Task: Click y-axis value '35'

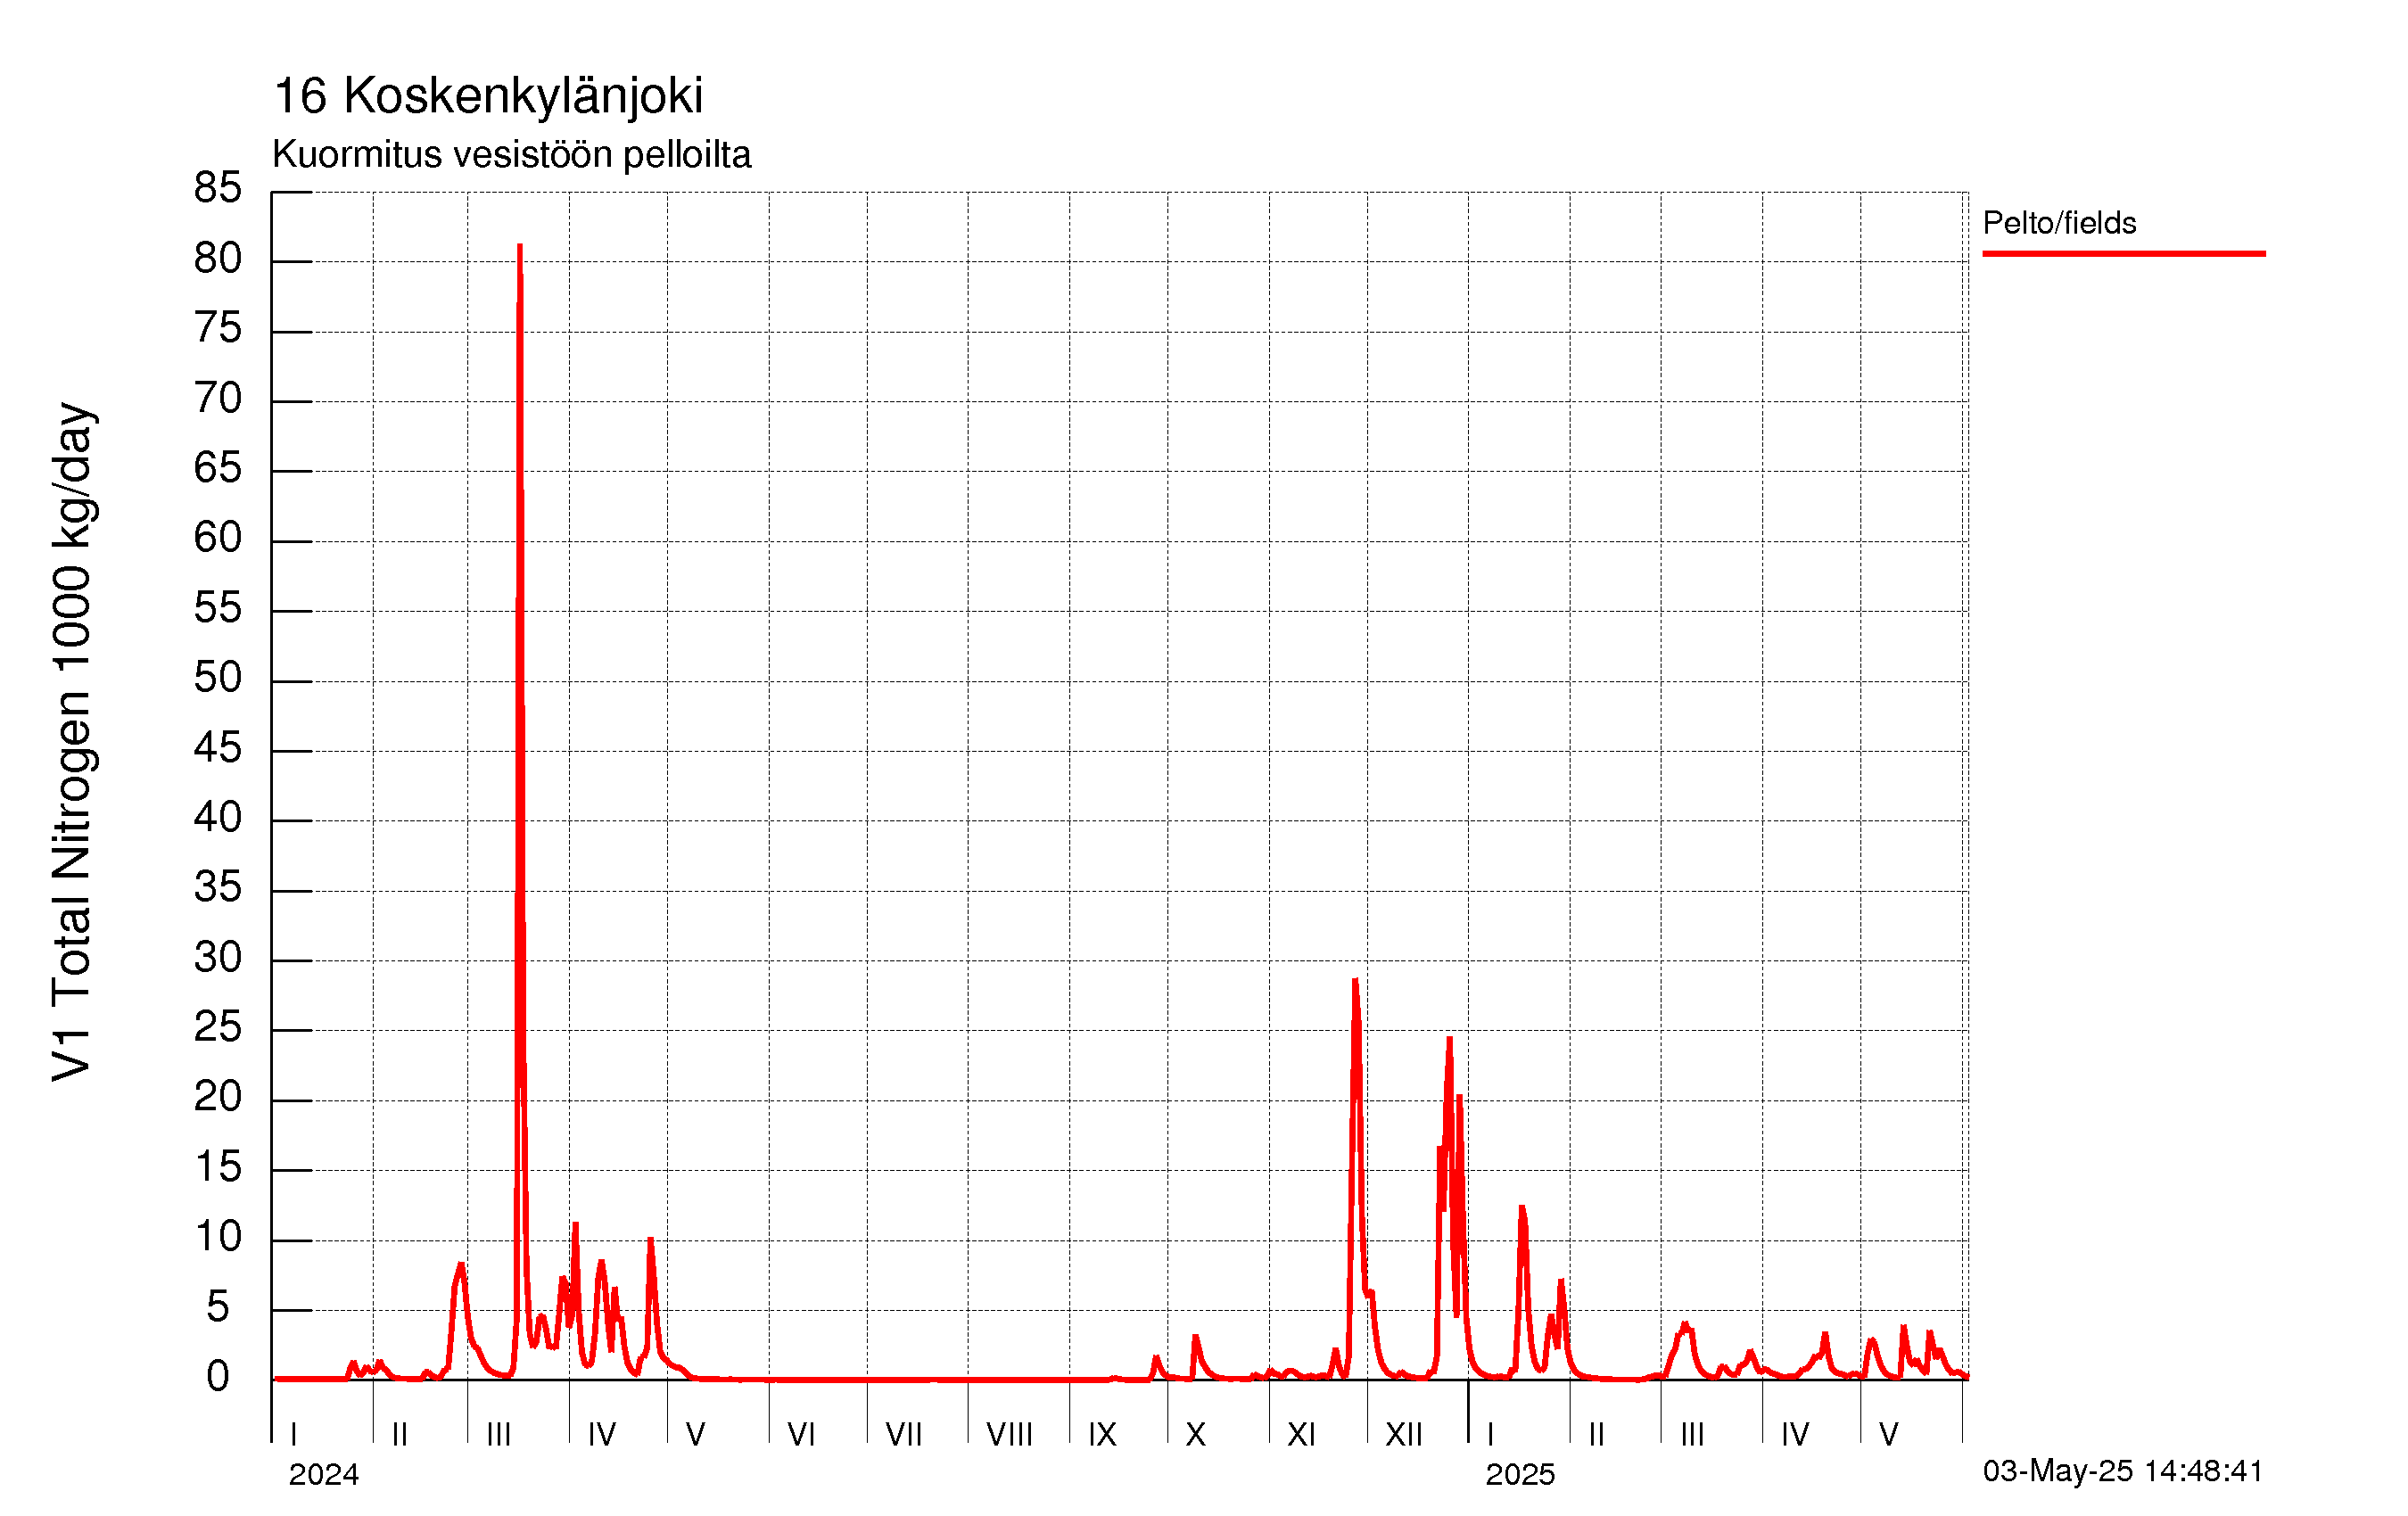Action: click(218, 887)
